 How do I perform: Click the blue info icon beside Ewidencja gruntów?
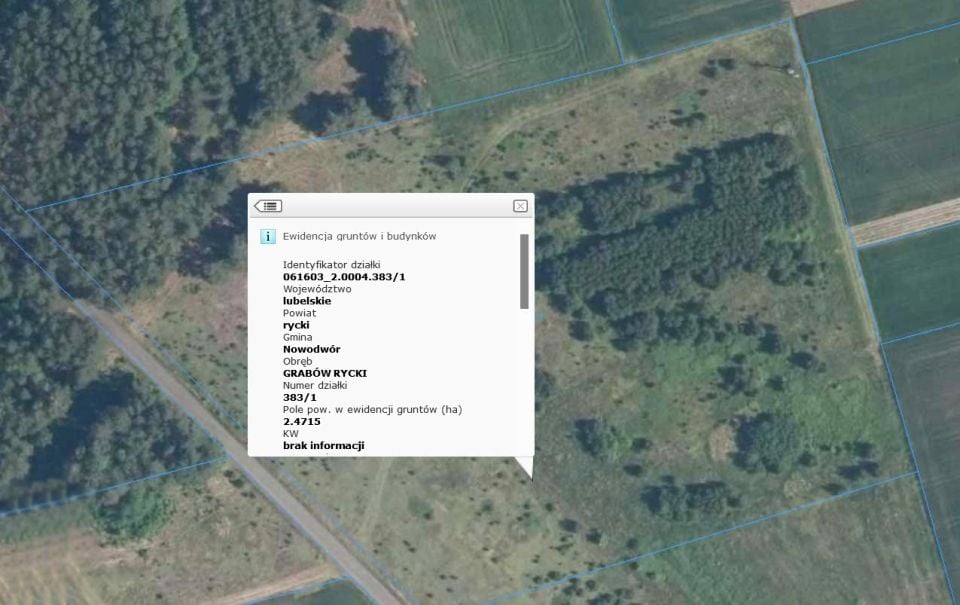[x=268, y=236]
